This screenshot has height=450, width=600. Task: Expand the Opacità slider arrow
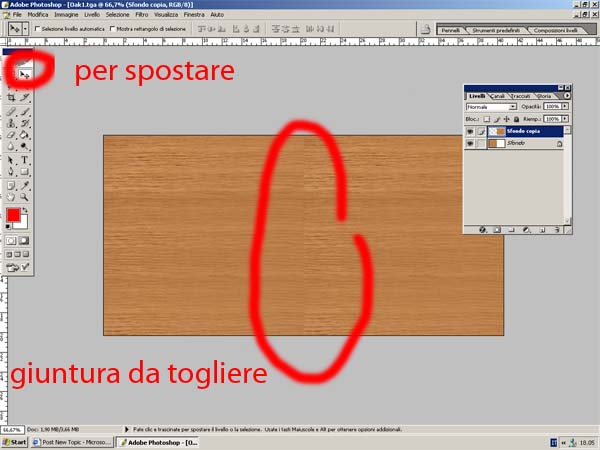(566, 106)
